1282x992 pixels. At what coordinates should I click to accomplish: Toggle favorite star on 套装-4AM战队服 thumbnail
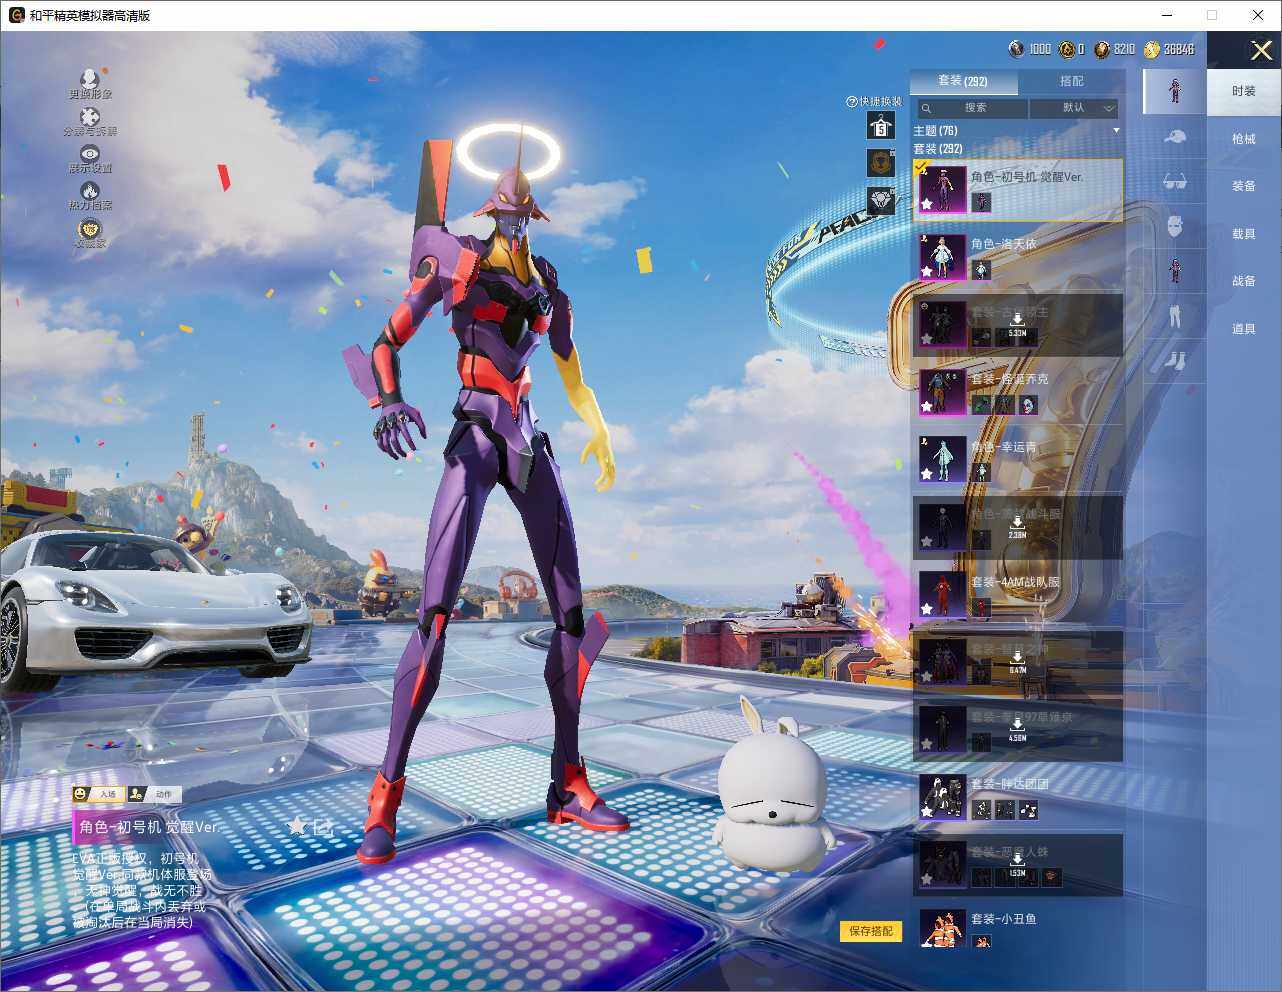tap(927, 609)
